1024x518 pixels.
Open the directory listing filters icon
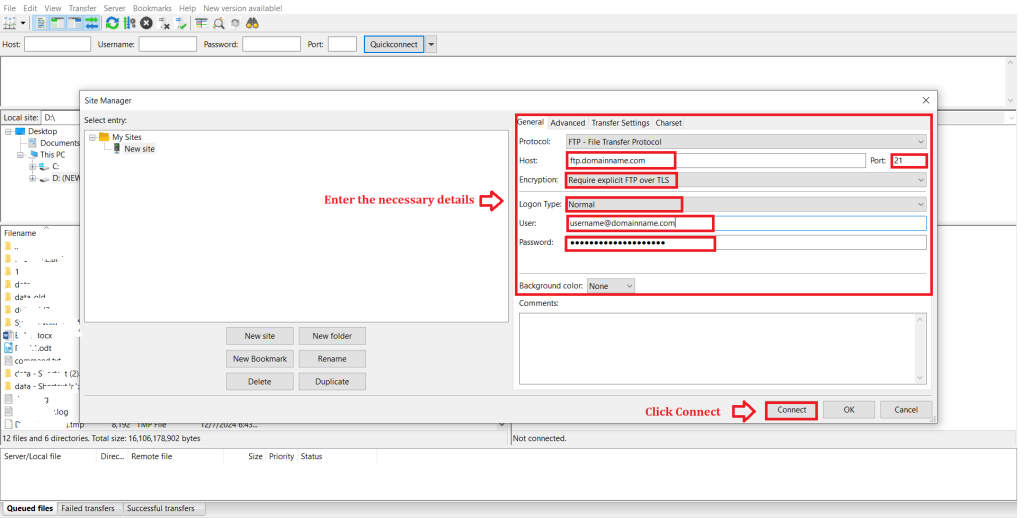[201, 23]
